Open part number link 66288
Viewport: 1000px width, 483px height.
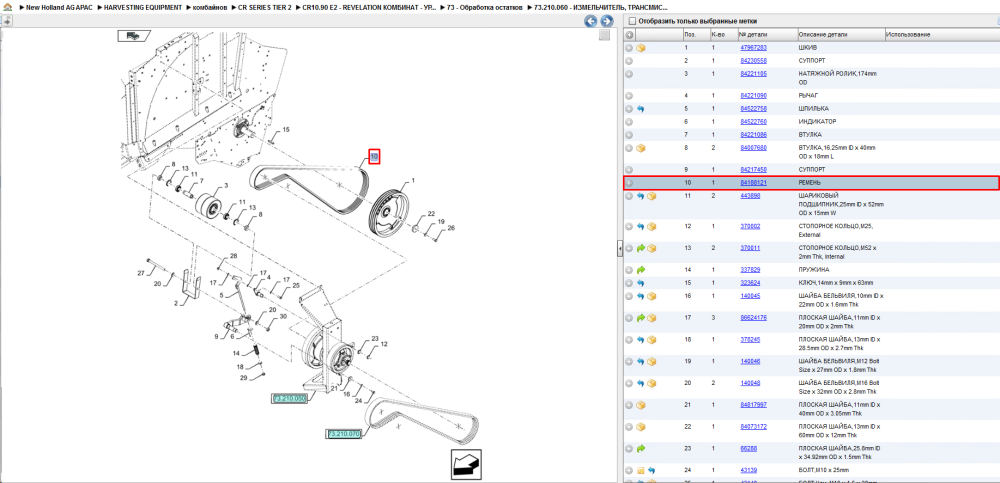pos(748,449)
